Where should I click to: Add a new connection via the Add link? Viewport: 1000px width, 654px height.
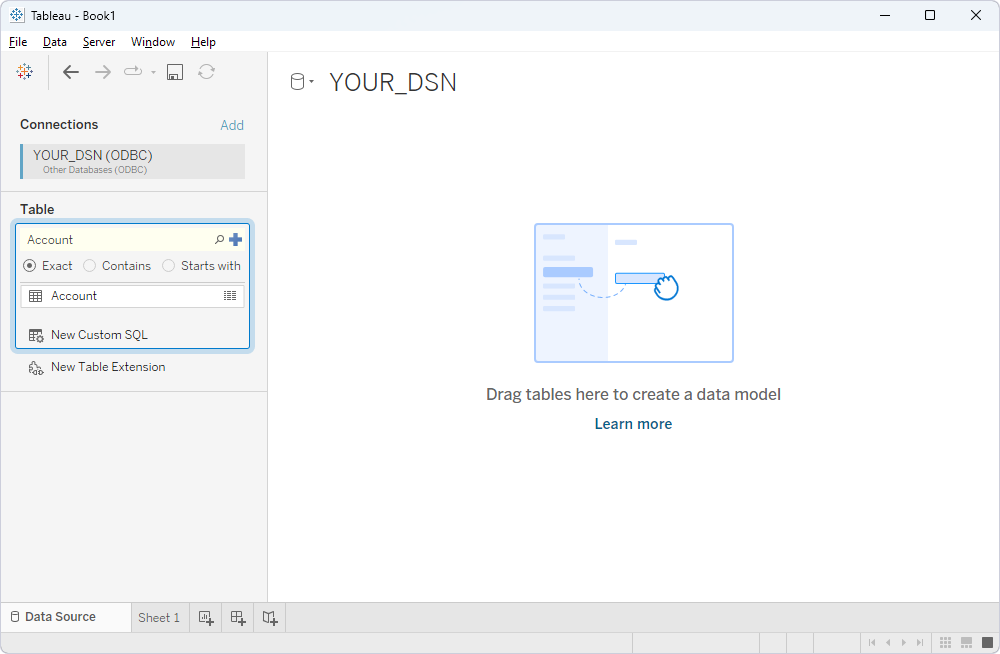232,124
